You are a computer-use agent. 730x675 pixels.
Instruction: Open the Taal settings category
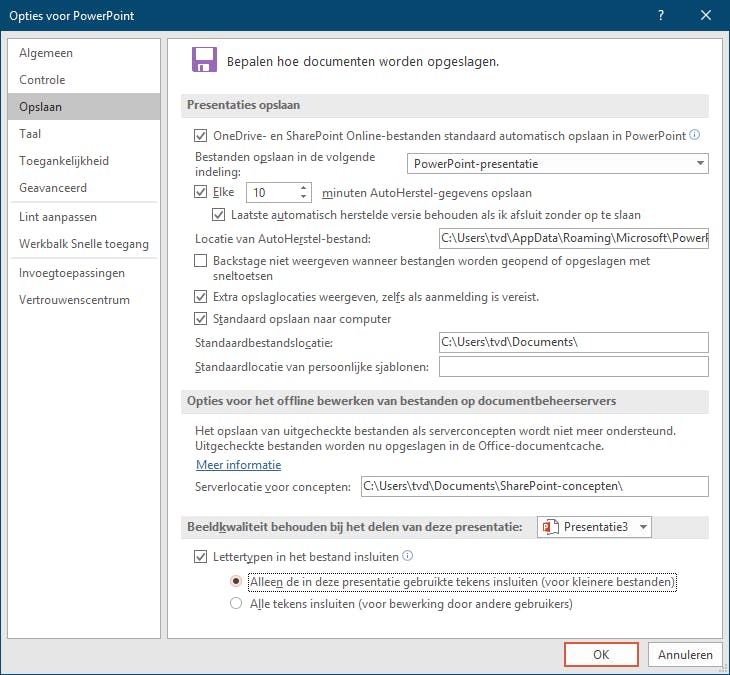(84, 134)
